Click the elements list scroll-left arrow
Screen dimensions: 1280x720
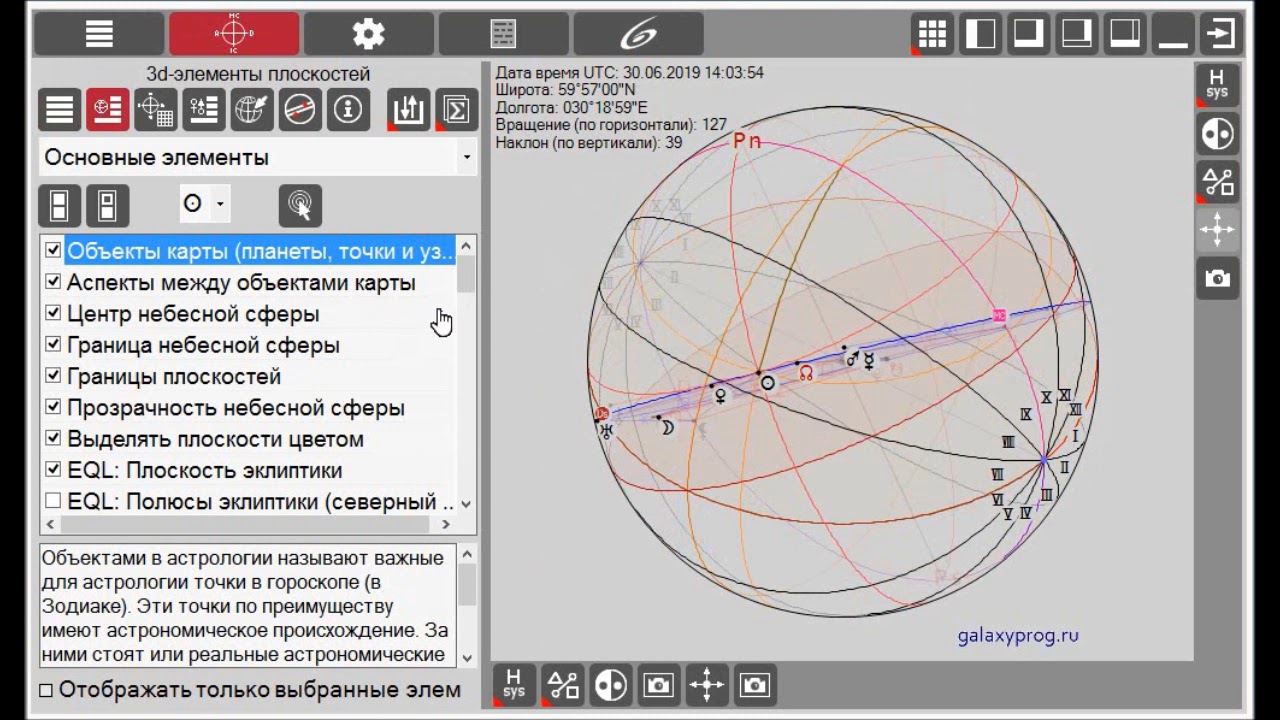52,524
